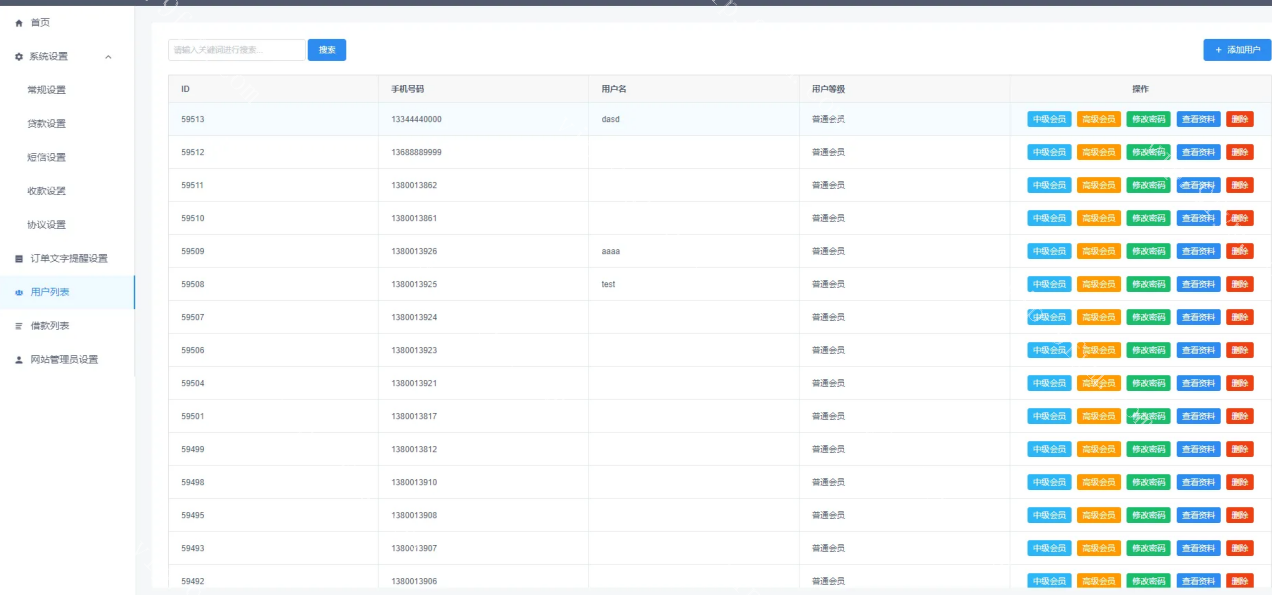Focus the keyword search input field
The image size is (1272, 595).
236,50
